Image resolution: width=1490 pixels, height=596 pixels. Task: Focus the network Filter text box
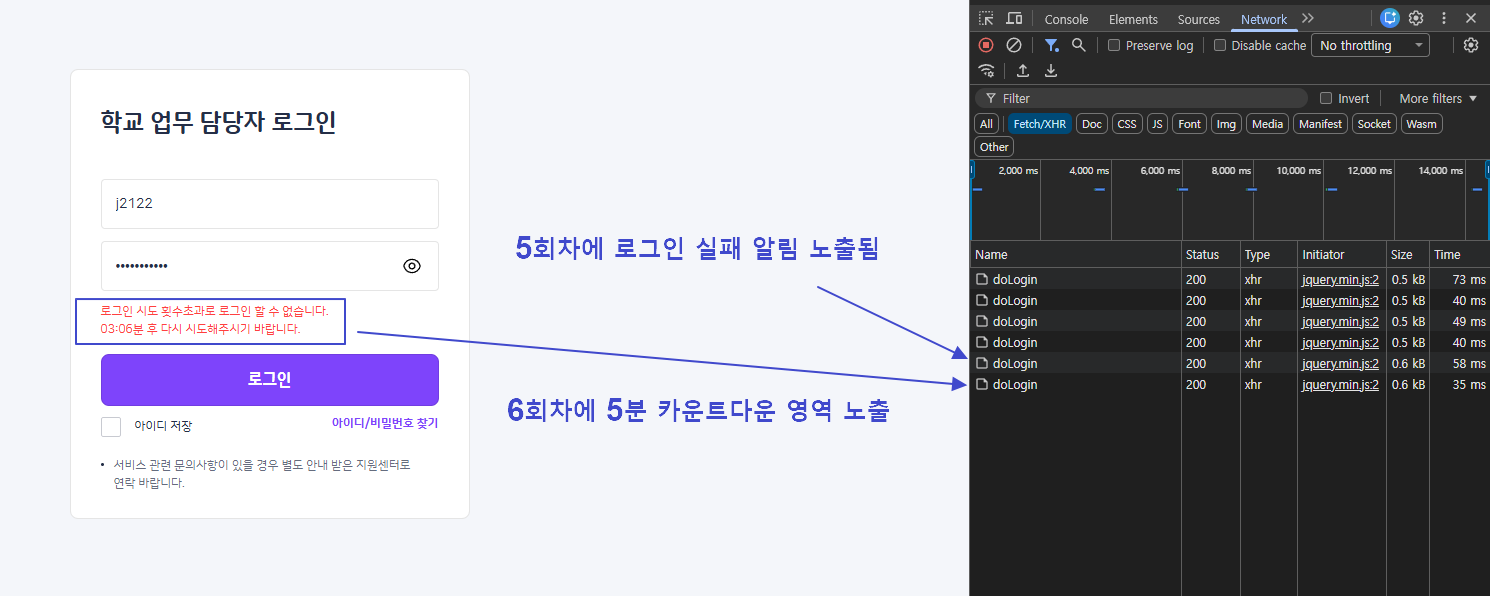[1141, 98]
